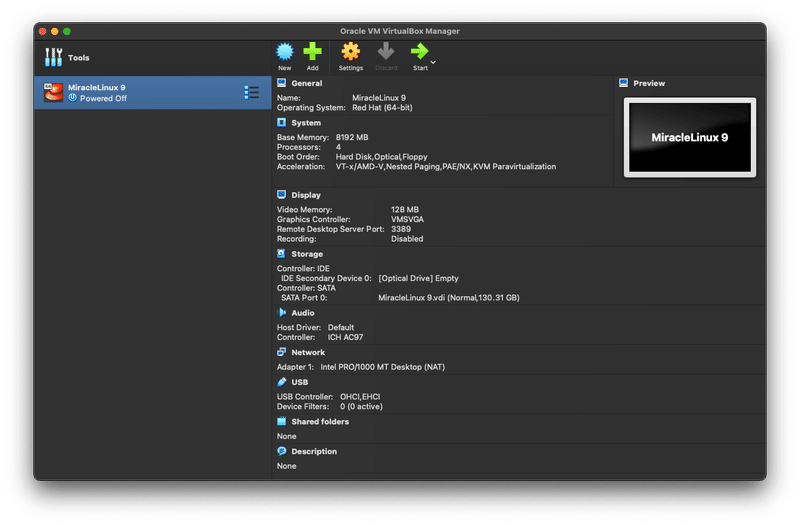The height and width of the screenshot is (525, 800).
Task: Open MiracleLinux 9 machine list menu icon
Action: pos(252,92)
